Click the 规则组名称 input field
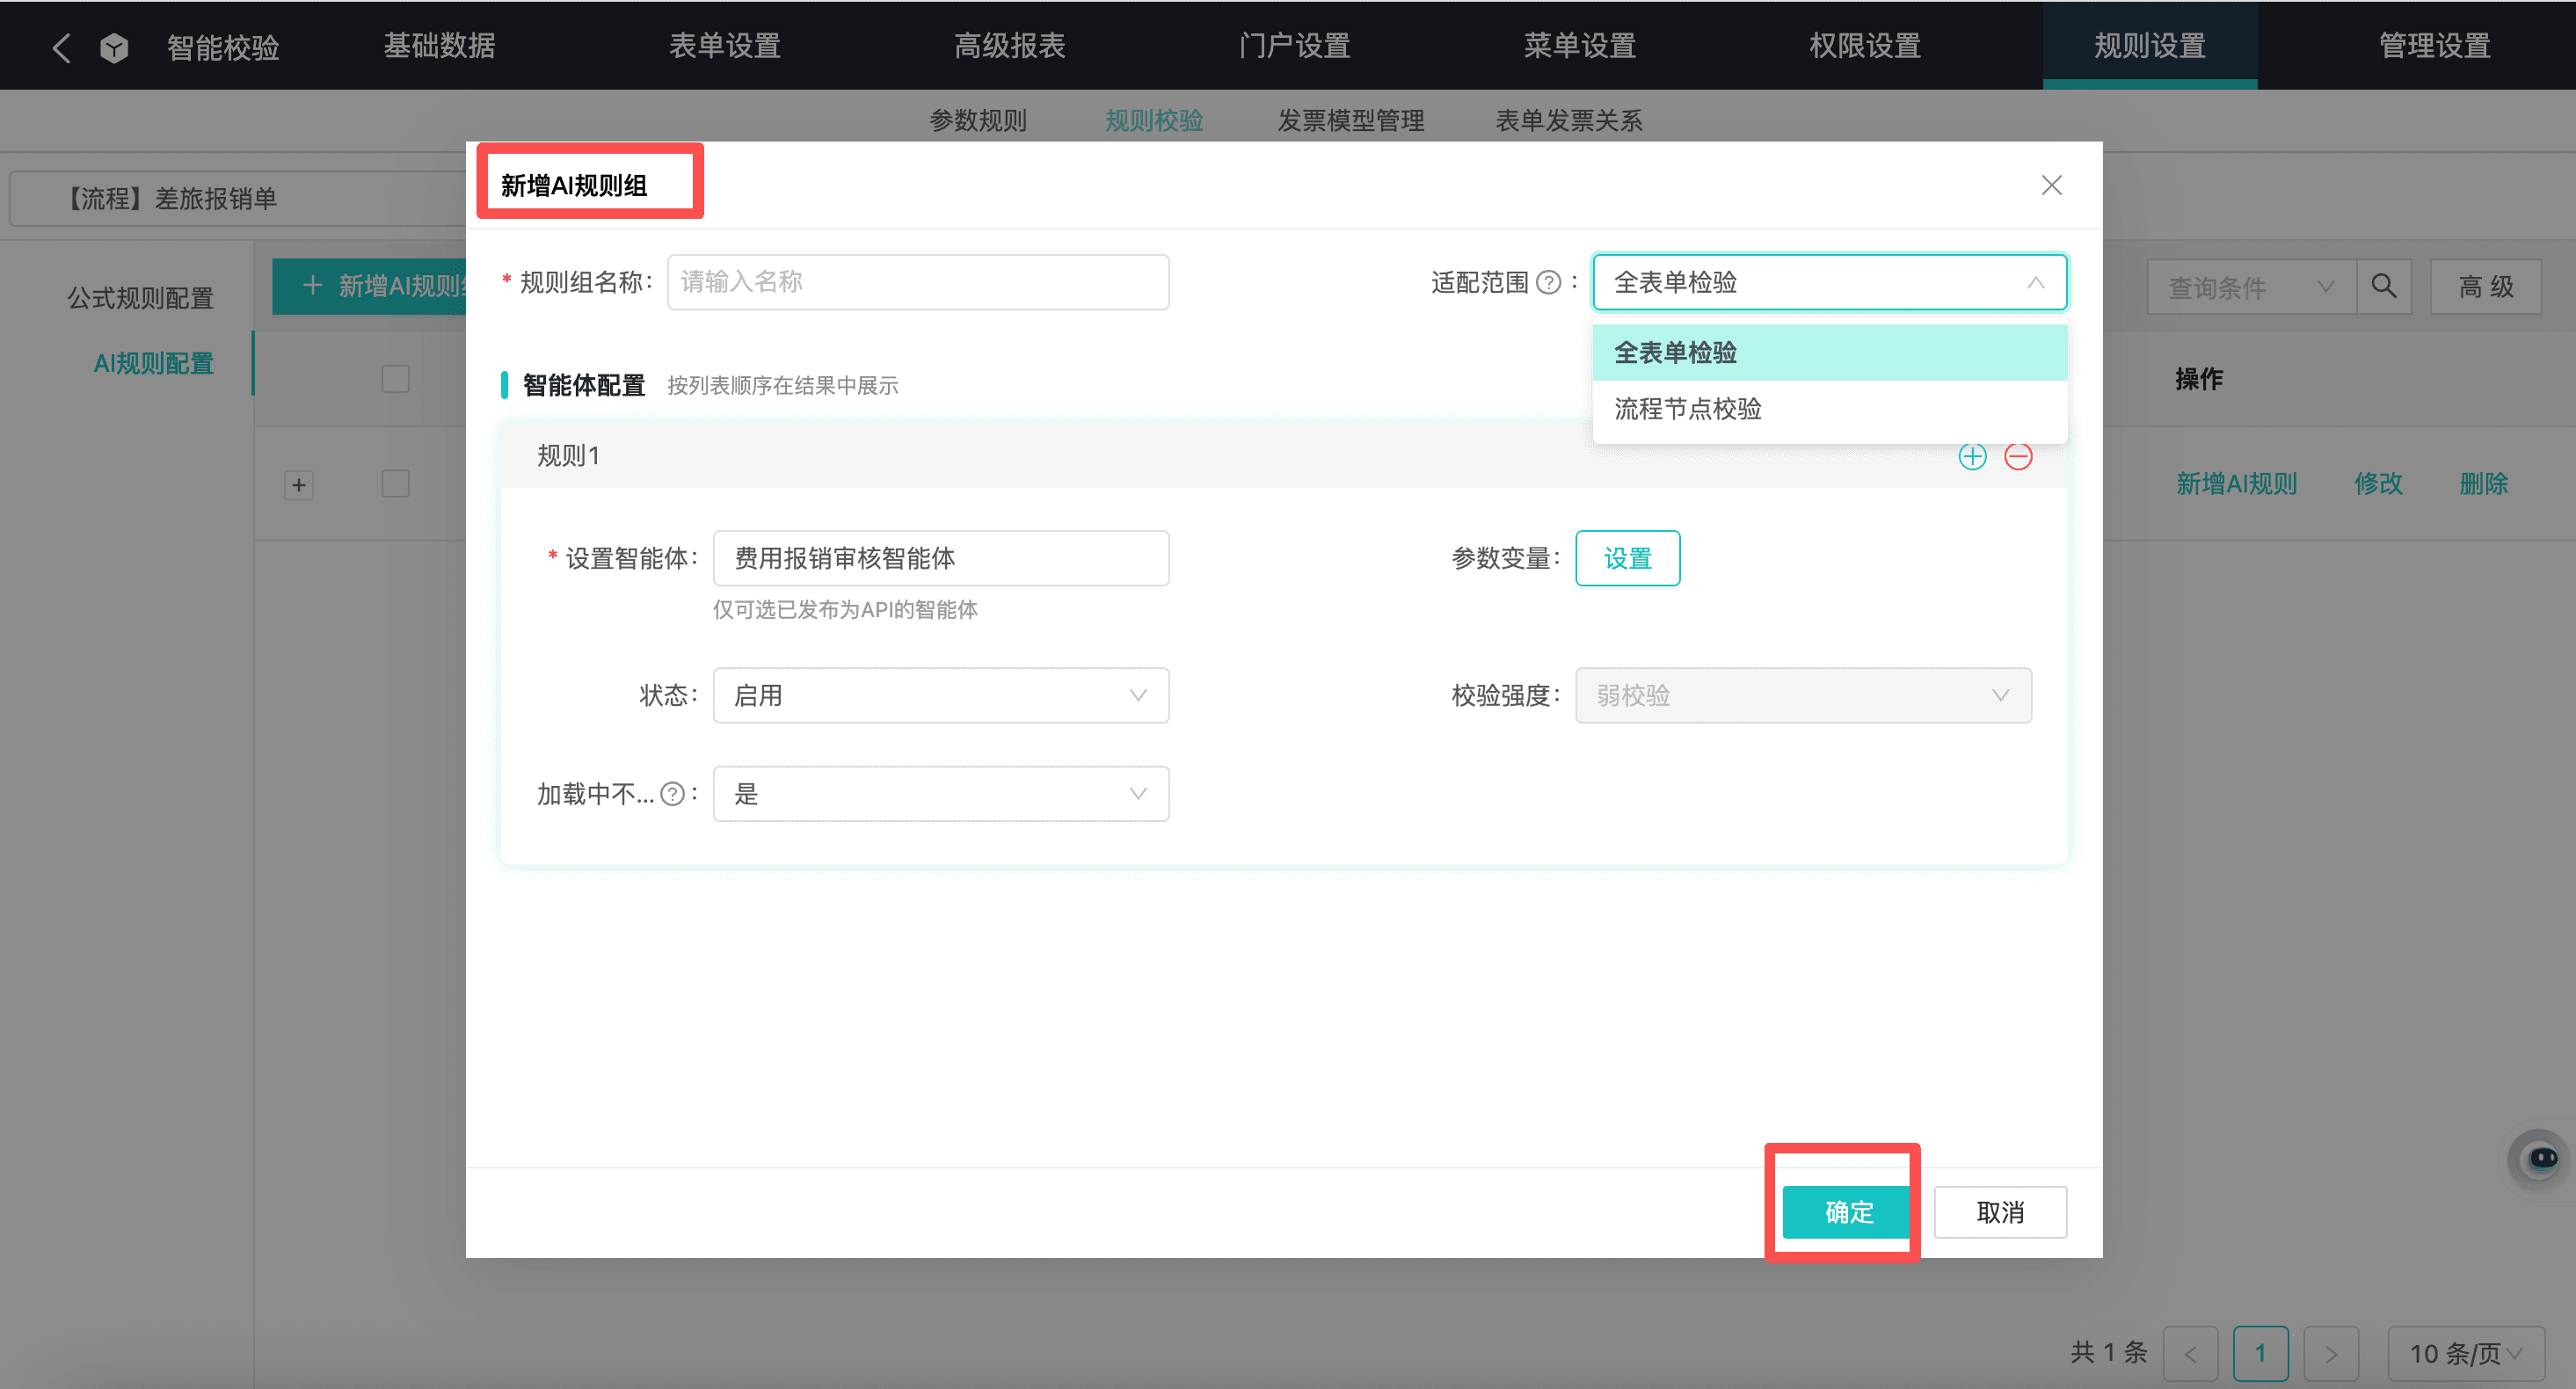2576x1389 pixels. (x=918, y=282)
